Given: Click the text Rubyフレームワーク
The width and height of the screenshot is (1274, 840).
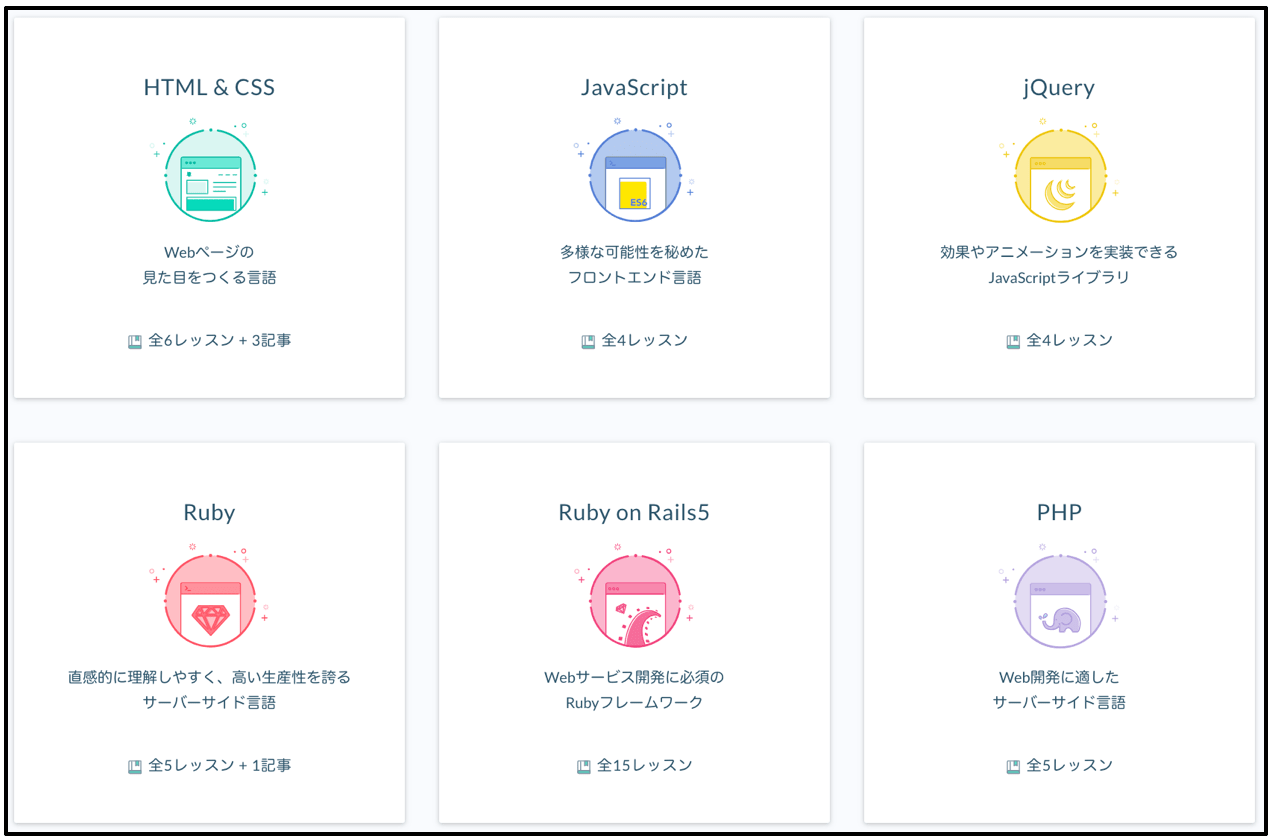Looking at the screenshot, I should coord(634,703).
